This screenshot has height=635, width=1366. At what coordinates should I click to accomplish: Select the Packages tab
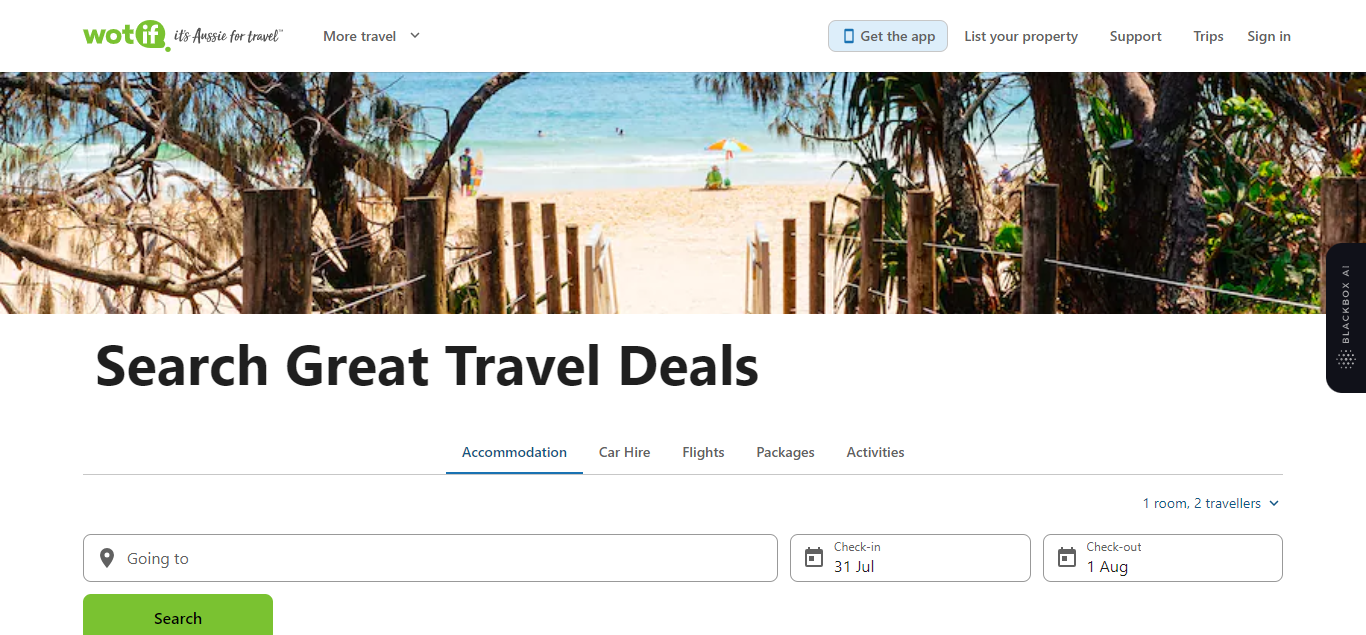pos(785,452)
